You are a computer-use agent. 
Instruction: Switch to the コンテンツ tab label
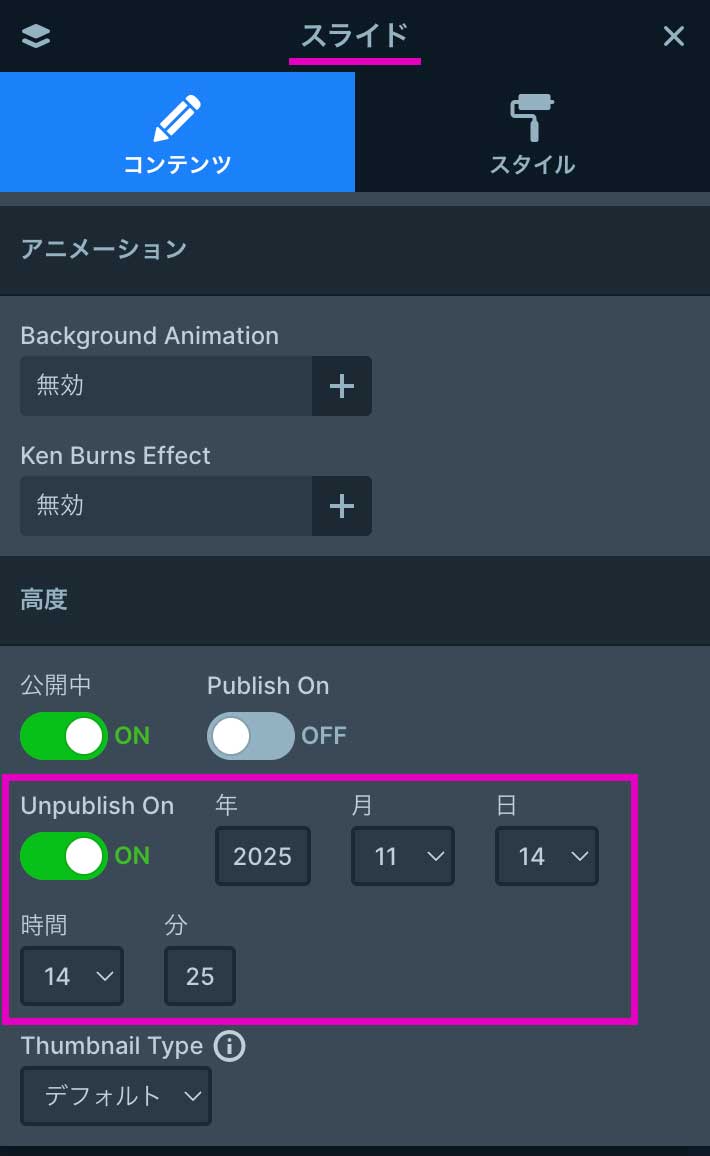point(177,165)
